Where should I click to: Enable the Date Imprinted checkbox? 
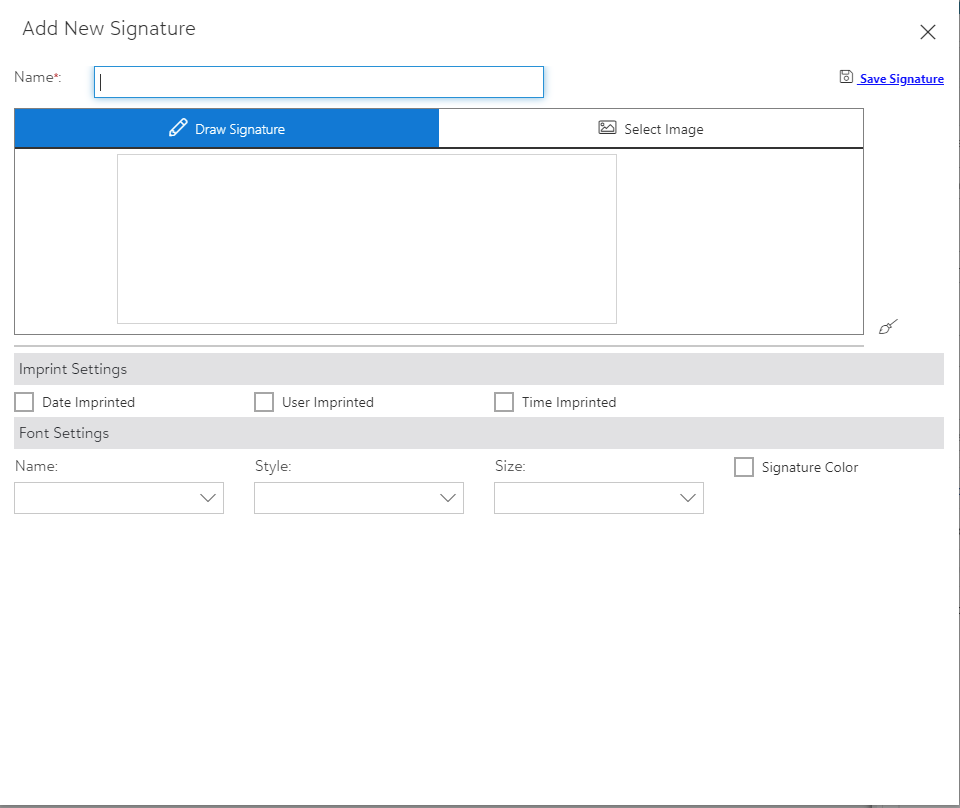[25, 402]
